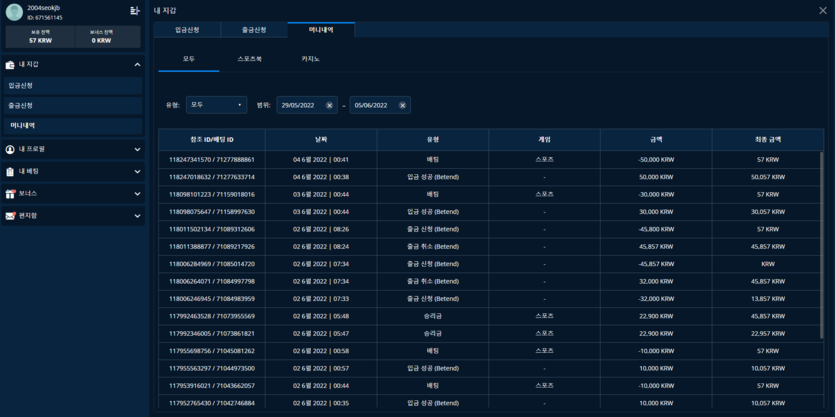Expand the 내 베팅 section chevron
835x417 pixels.
coord(137,171)
